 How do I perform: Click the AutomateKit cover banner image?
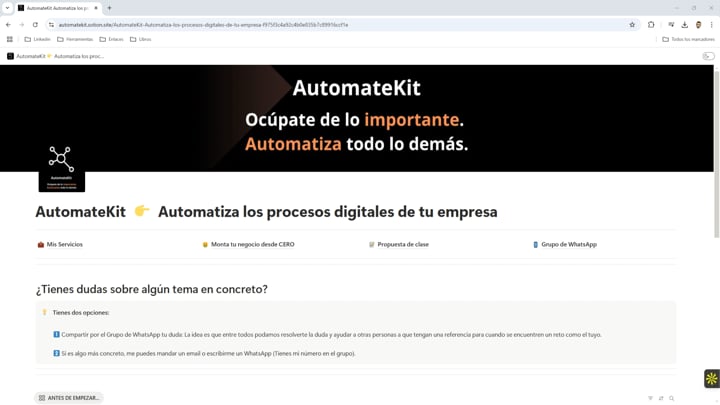[x=357, y=118]
